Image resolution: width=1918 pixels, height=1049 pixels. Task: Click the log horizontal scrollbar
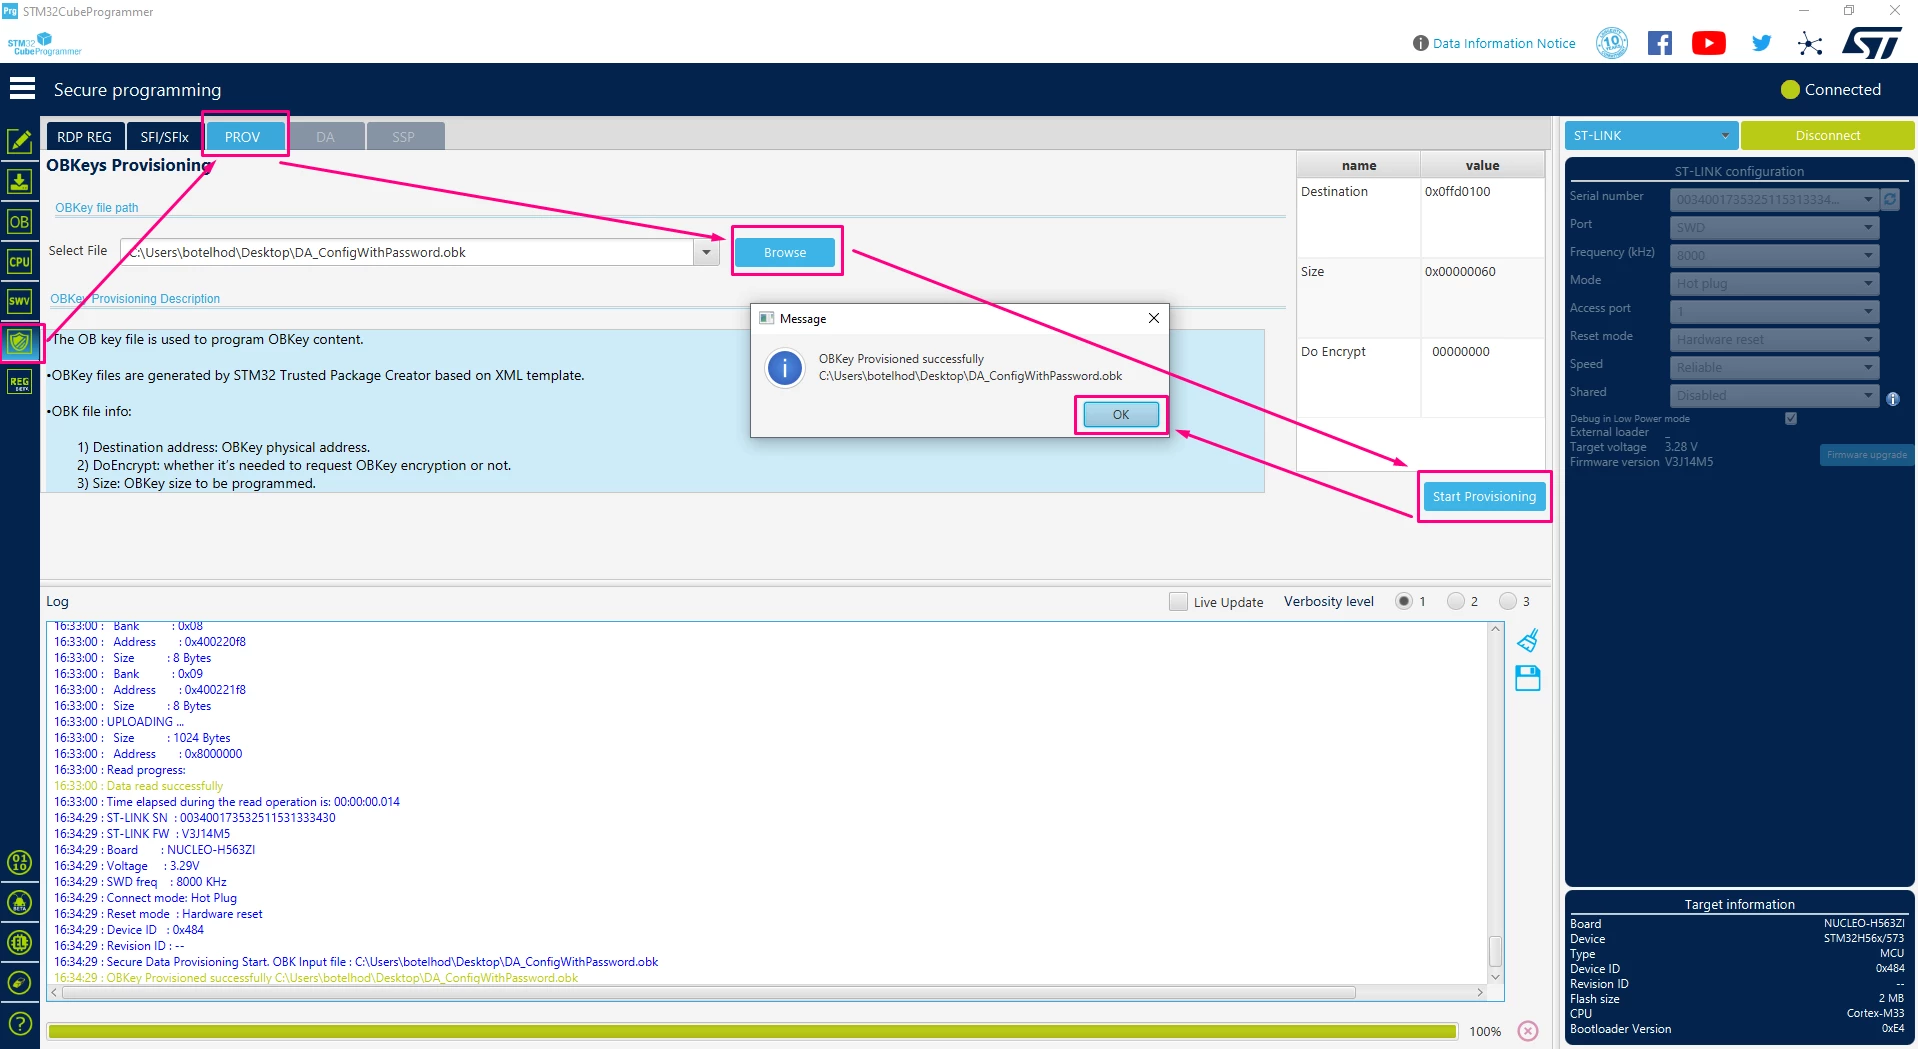click(x=710, y=993)
